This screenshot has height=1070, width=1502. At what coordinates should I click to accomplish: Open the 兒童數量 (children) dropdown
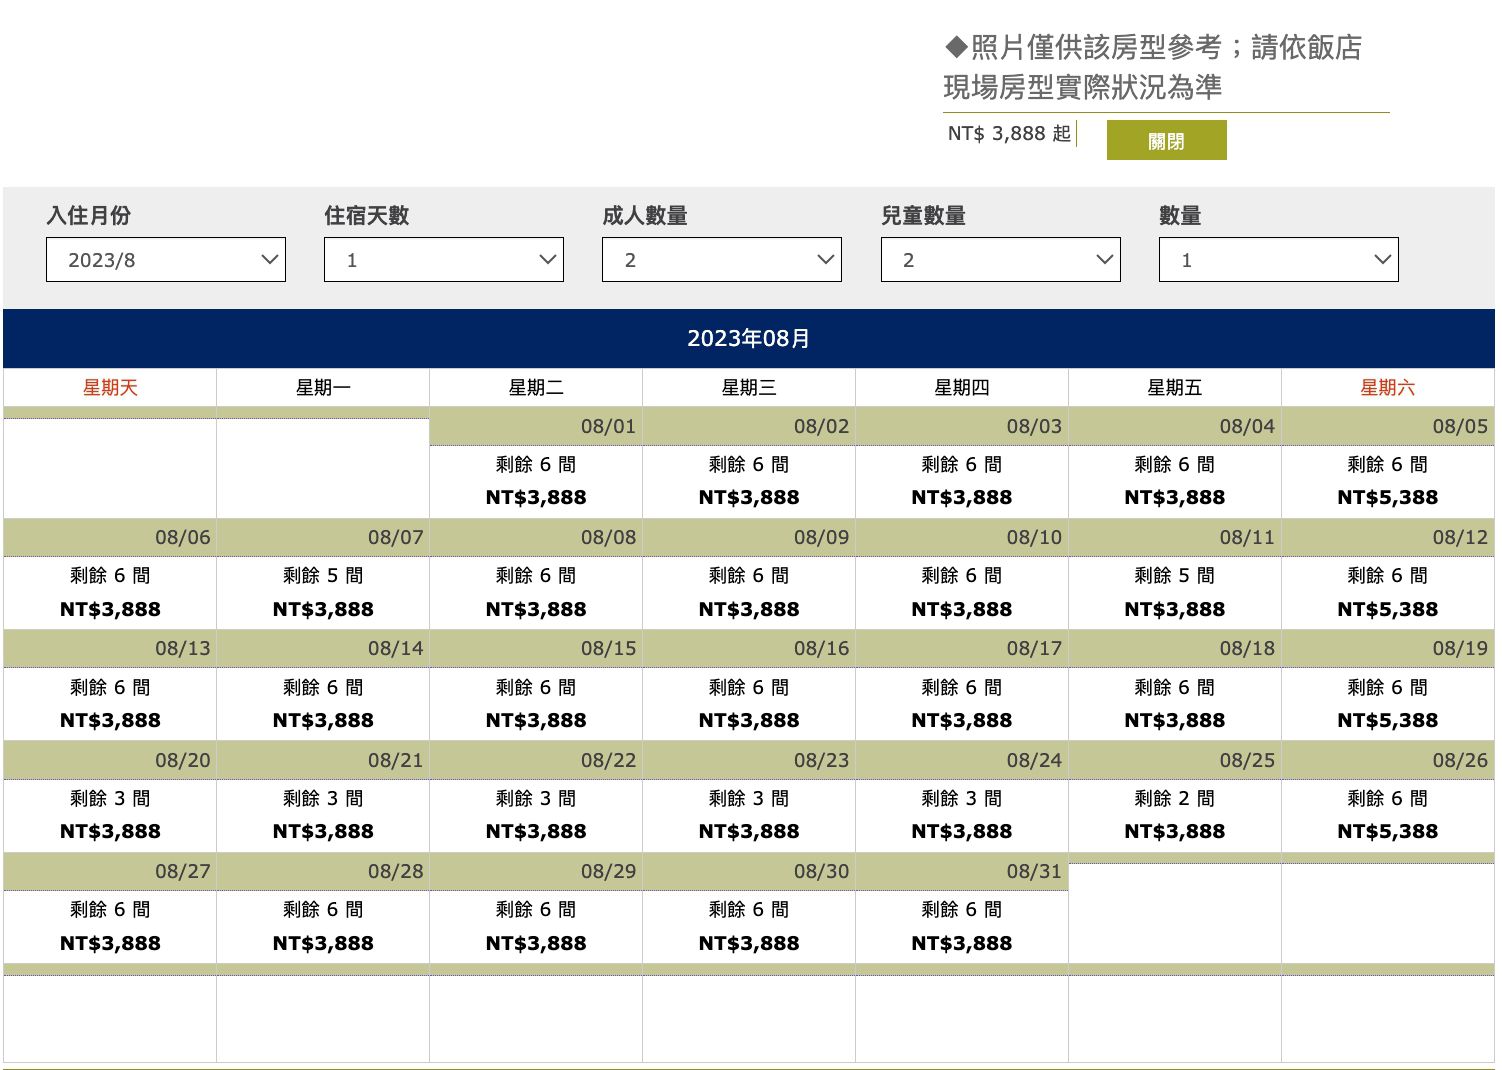[999, 259]
